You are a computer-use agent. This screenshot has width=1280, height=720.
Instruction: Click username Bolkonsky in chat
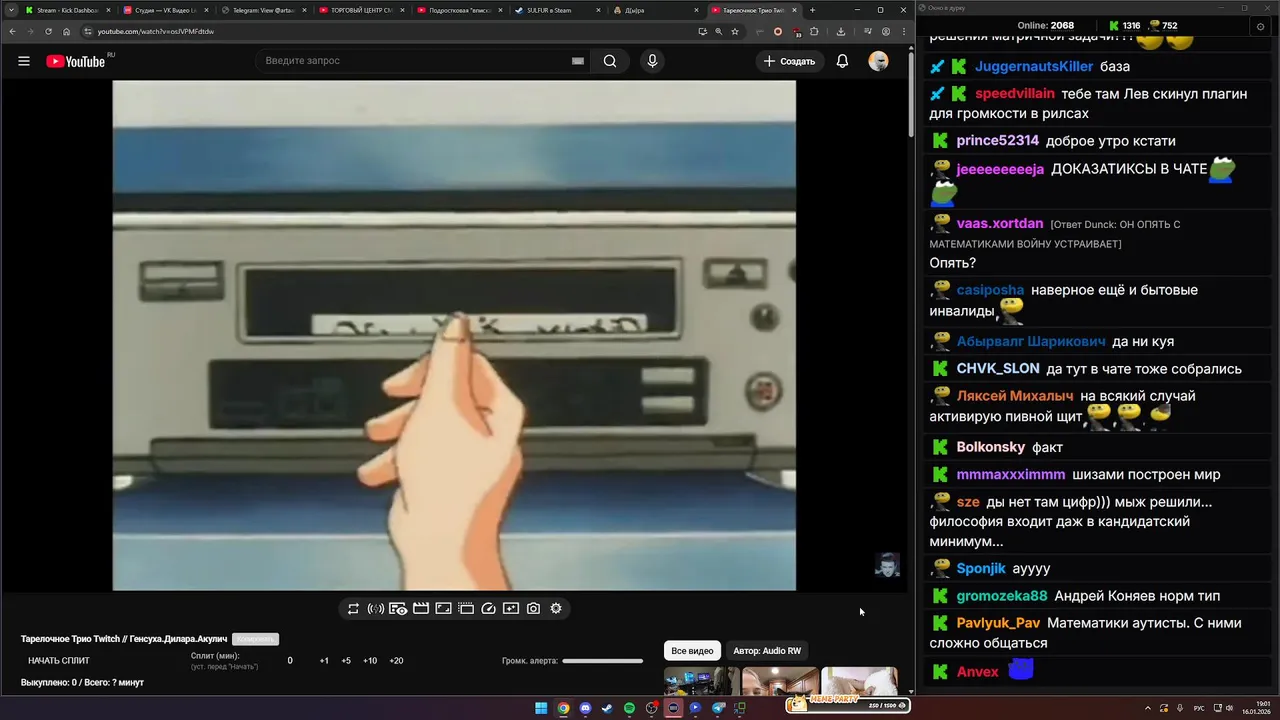click(991, 447)
